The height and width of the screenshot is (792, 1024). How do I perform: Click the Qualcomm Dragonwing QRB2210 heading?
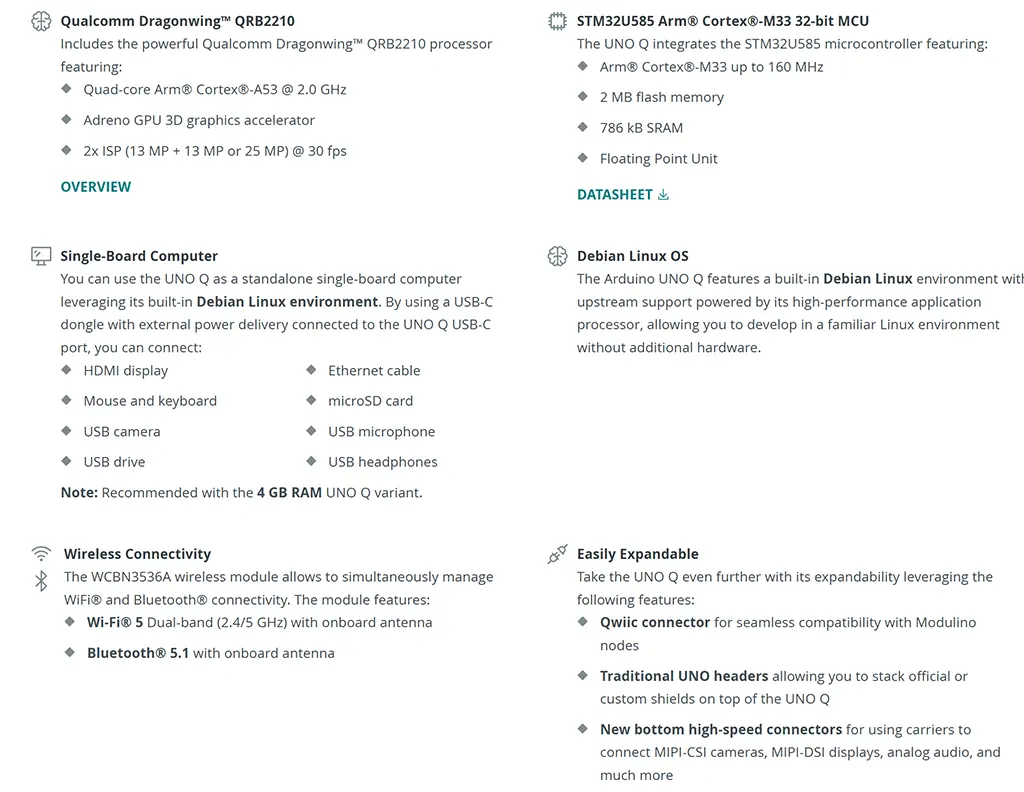(177, 21)
